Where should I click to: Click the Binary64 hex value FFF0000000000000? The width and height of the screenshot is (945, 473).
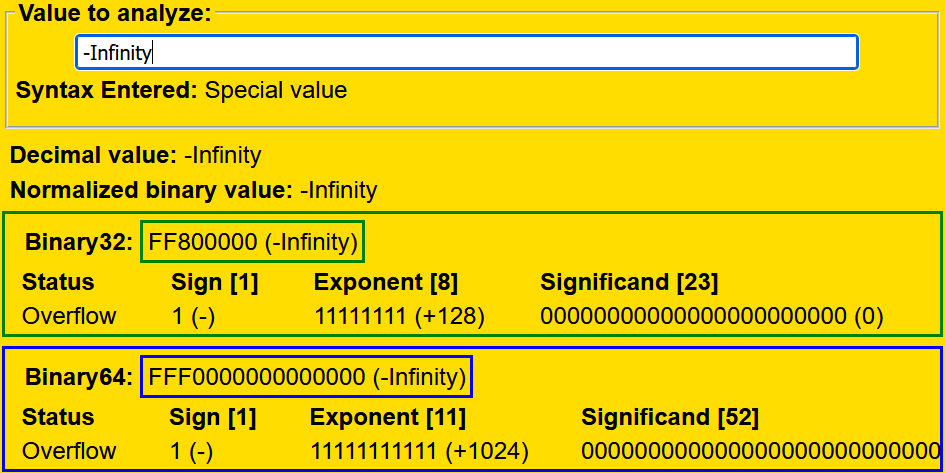tap(307, 377)
